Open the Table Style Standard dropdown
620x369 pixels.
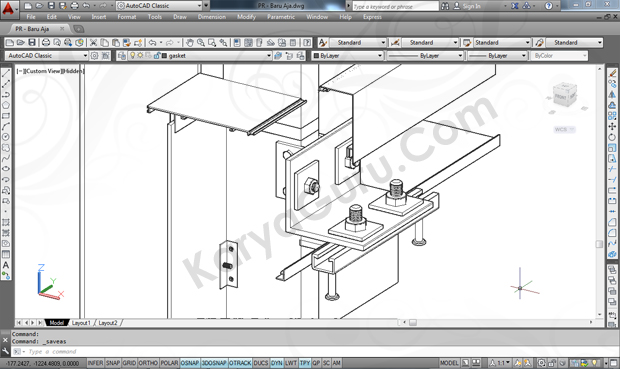(x=502, y=42)
